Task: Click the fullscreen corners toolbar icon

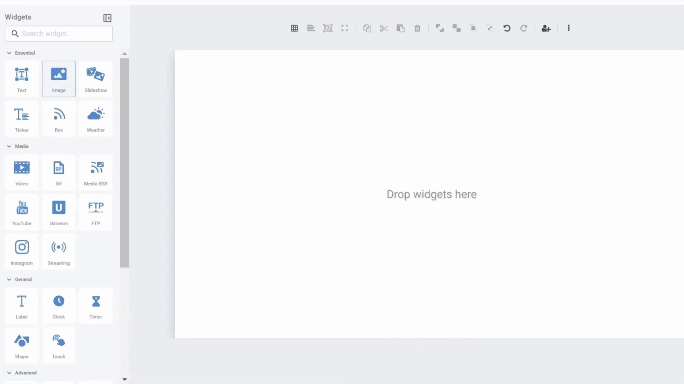Action: [x=345, y=28]
